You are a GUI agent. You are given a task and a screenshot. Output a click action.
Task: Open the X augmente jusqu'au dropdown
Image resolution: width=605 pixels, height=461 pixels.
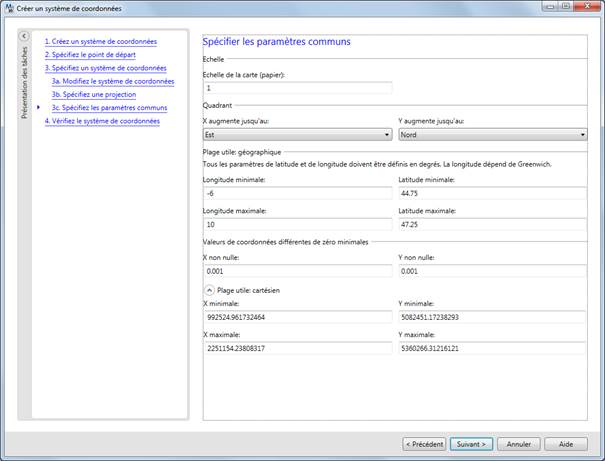[296, 134]
